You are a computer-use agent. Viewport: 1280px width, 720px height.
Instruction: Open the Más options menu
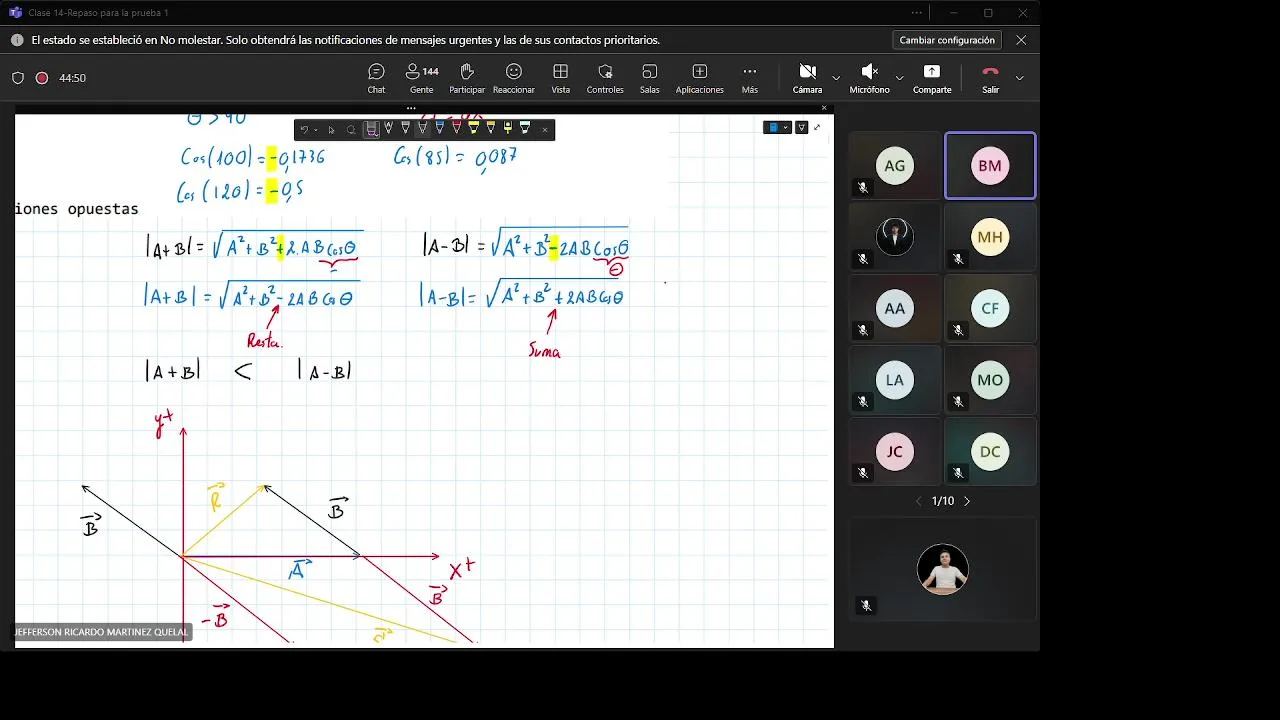[x=750, y=79]
